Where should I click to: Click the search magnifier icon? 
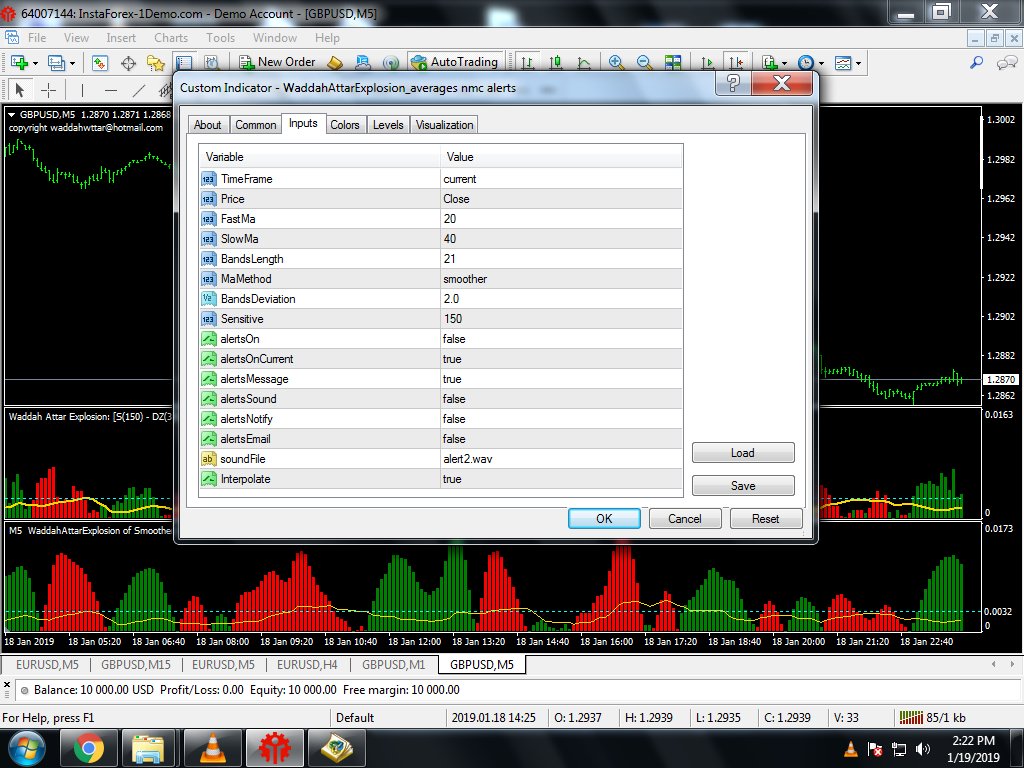tap(976, 63)
